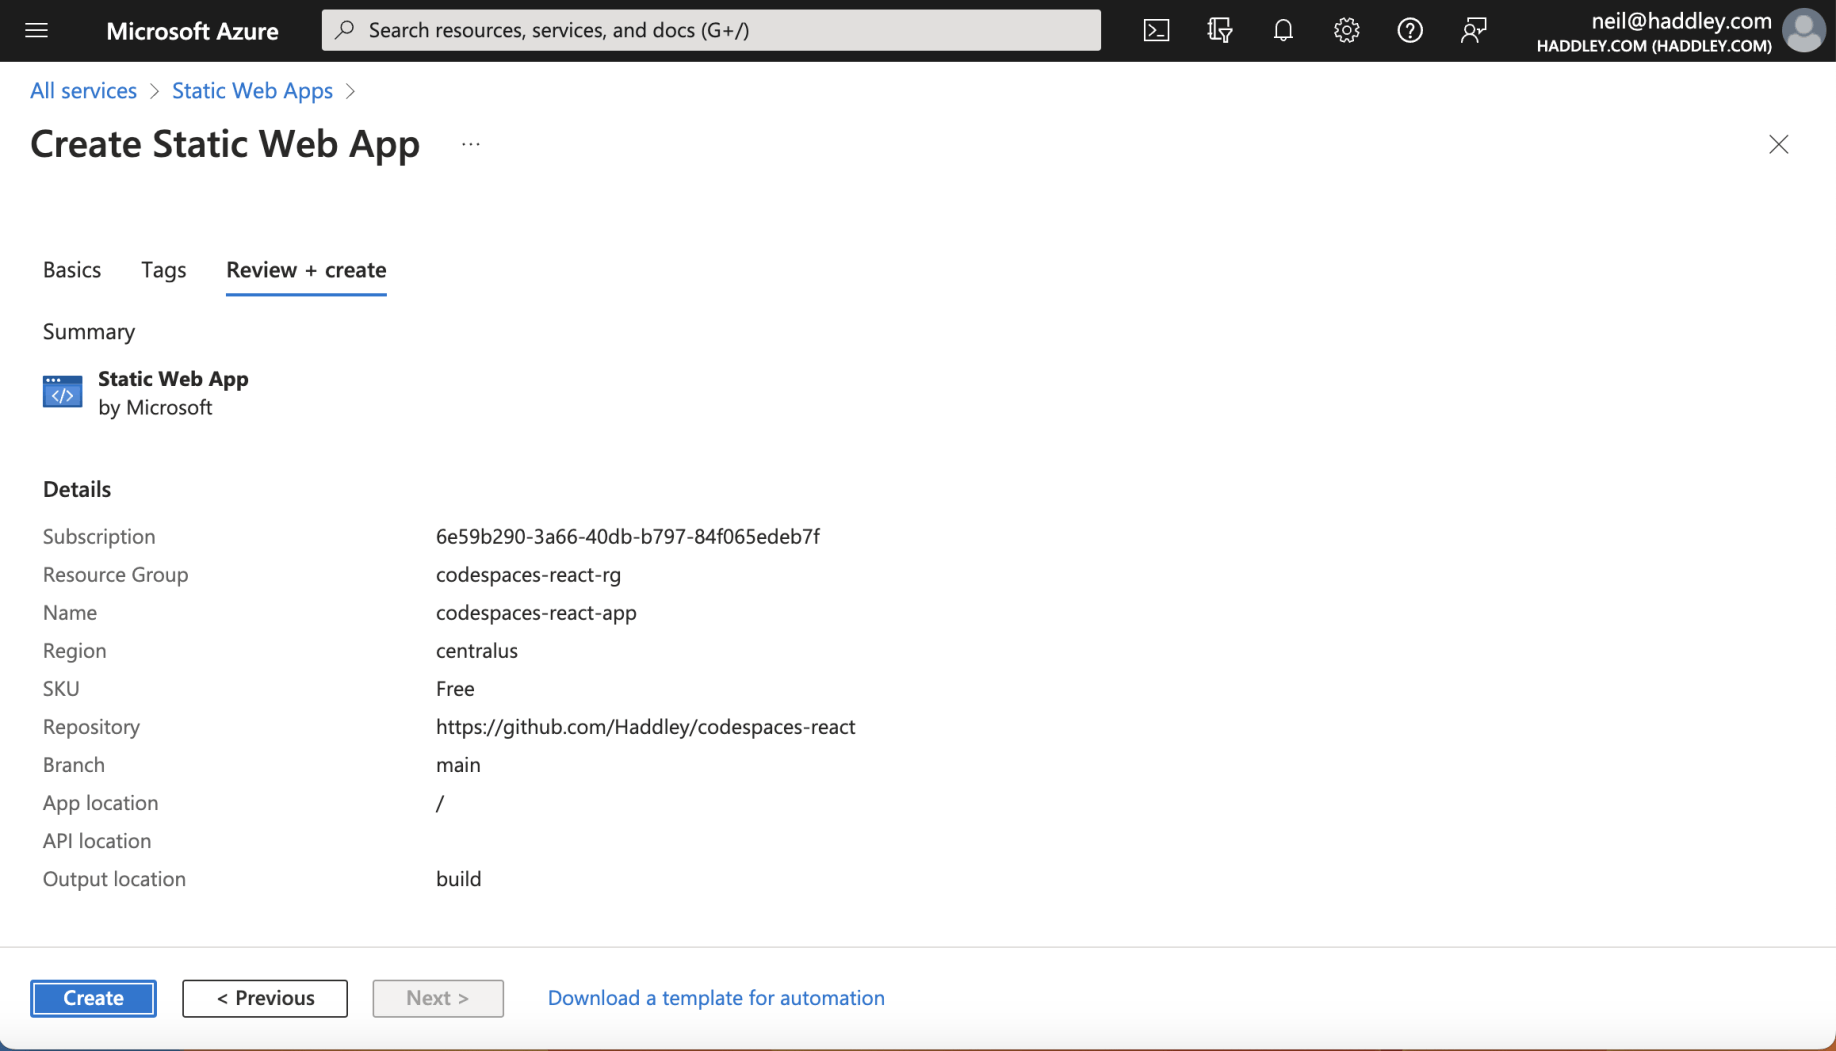Click the neil@haddley.com account name
This screenshot has width=1836, height=1051.
pyautogui.click(x=1681, y=21)
